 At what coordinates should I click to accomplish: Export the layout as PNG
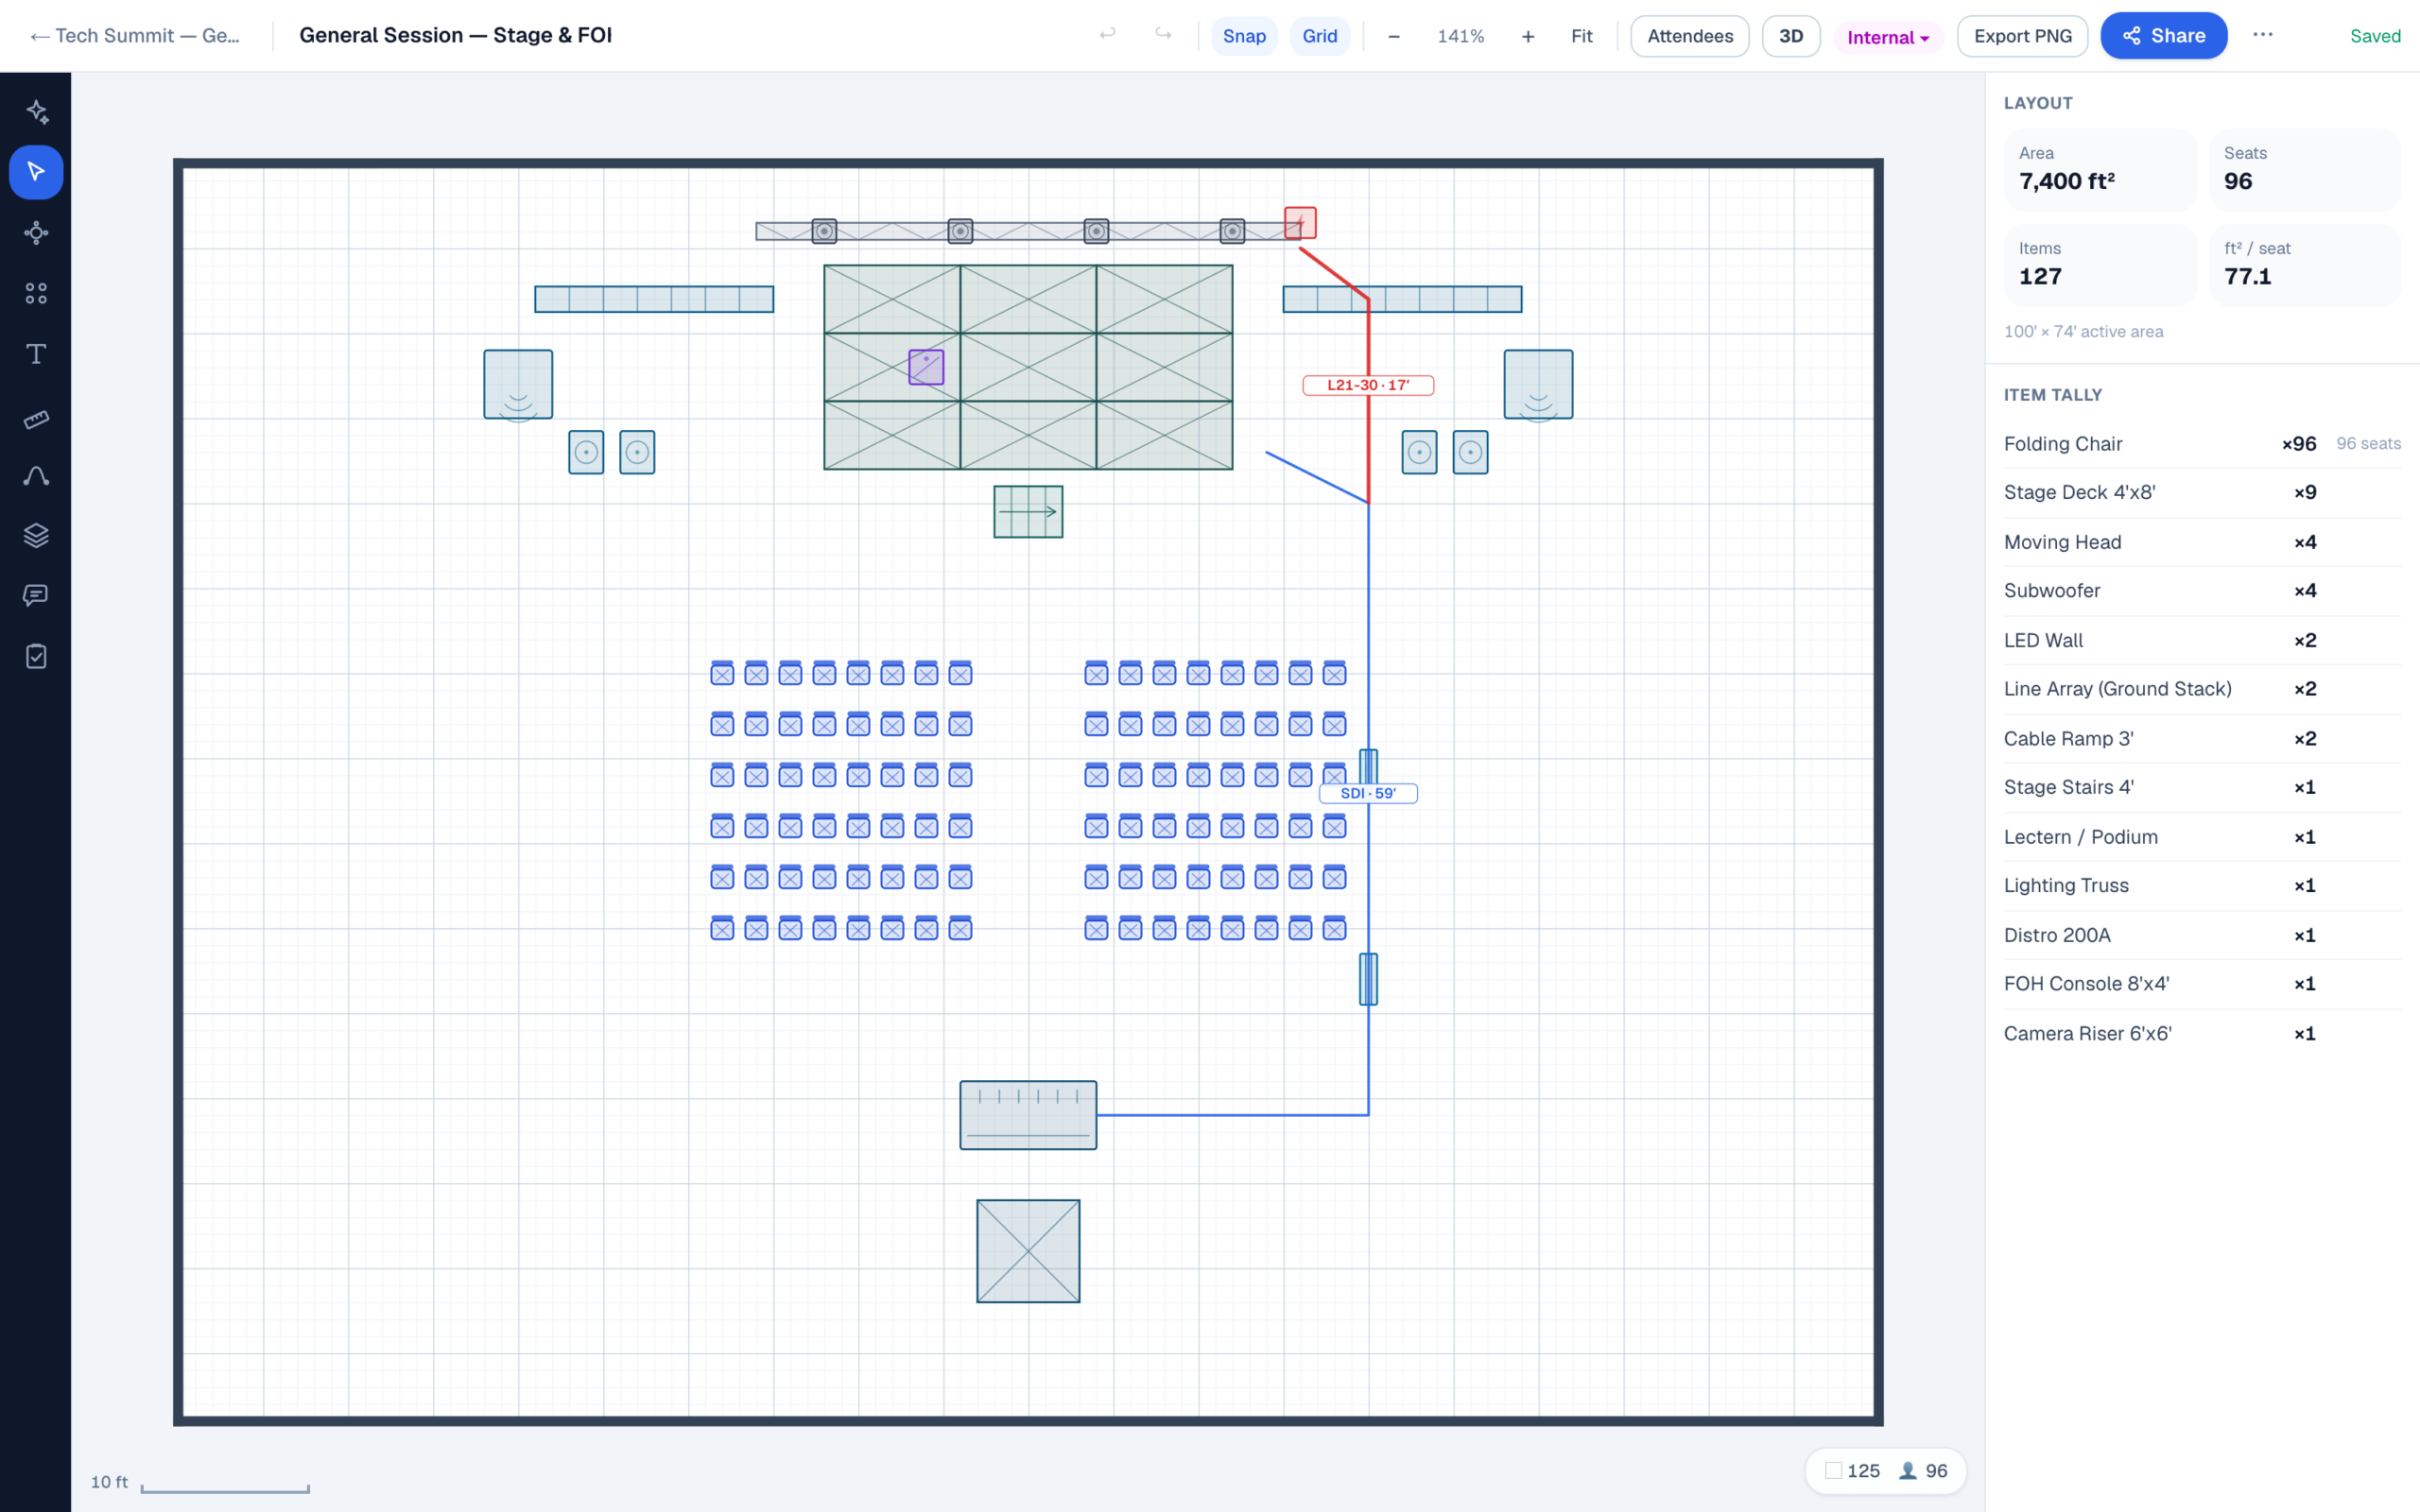(x=2023, y=36)
